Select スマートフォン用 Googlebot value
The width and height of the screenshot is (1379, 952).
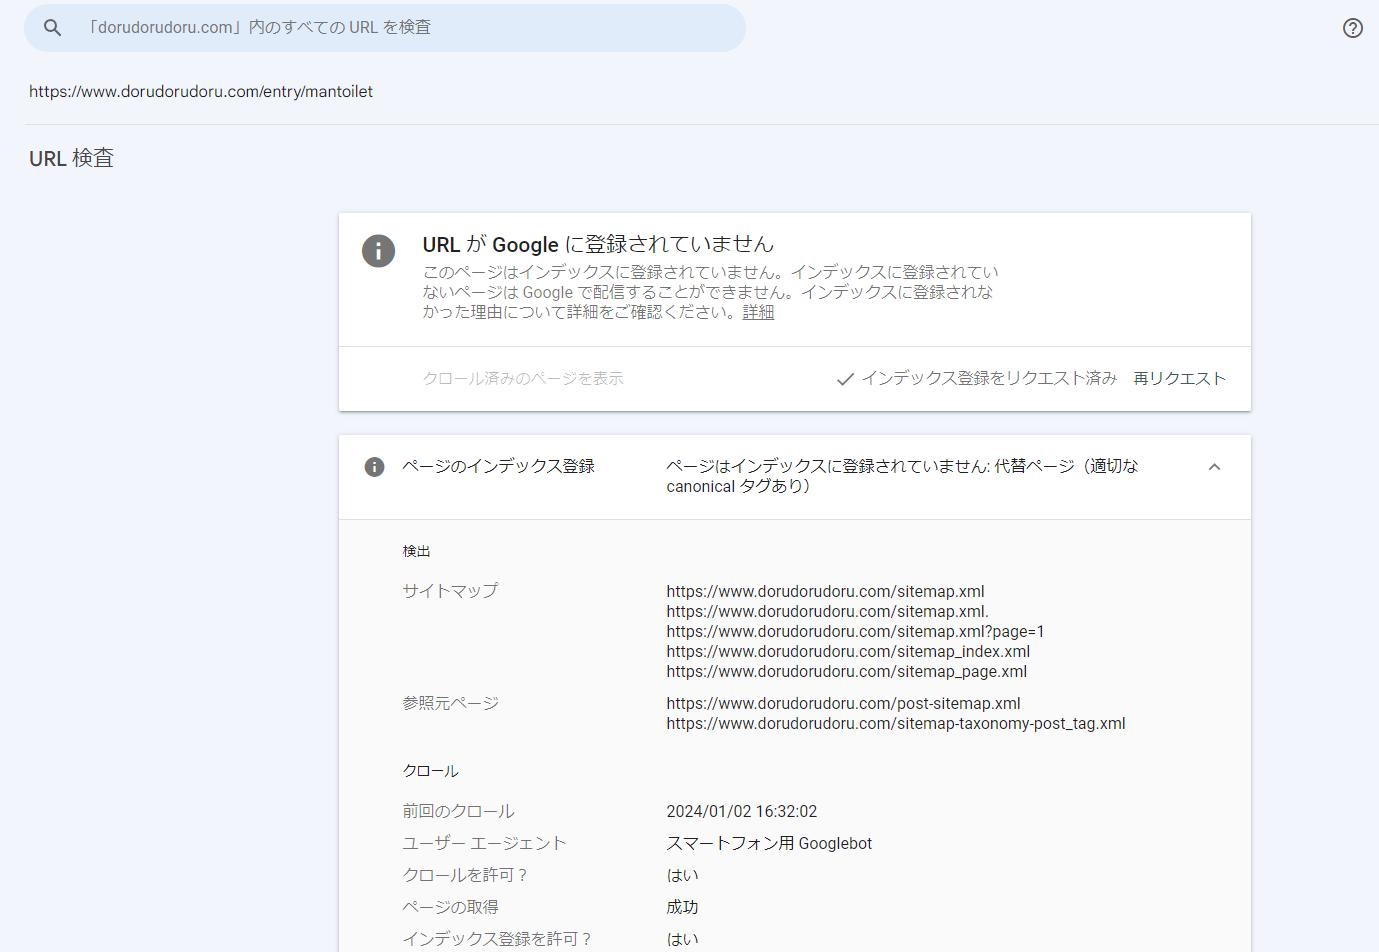[769, 844]
